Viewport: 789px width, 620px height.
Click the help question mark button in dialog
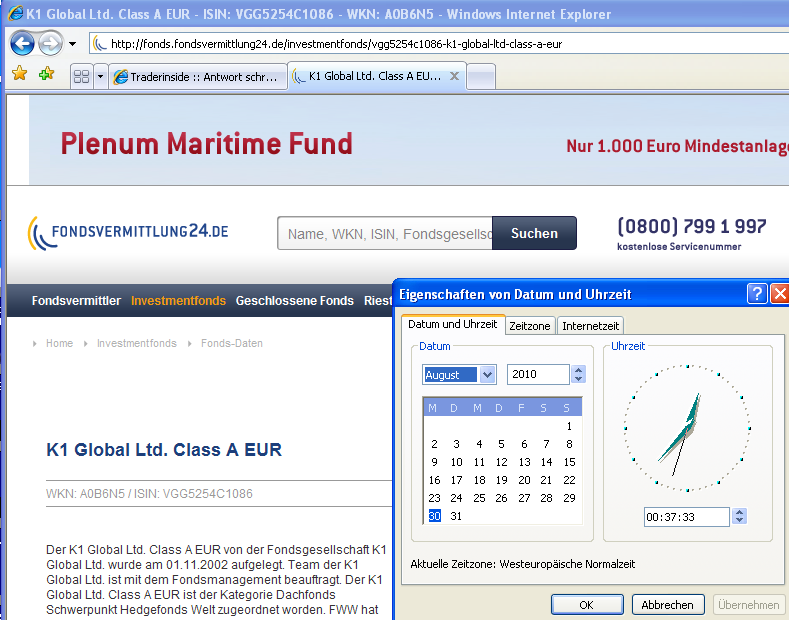pos(757,293)
